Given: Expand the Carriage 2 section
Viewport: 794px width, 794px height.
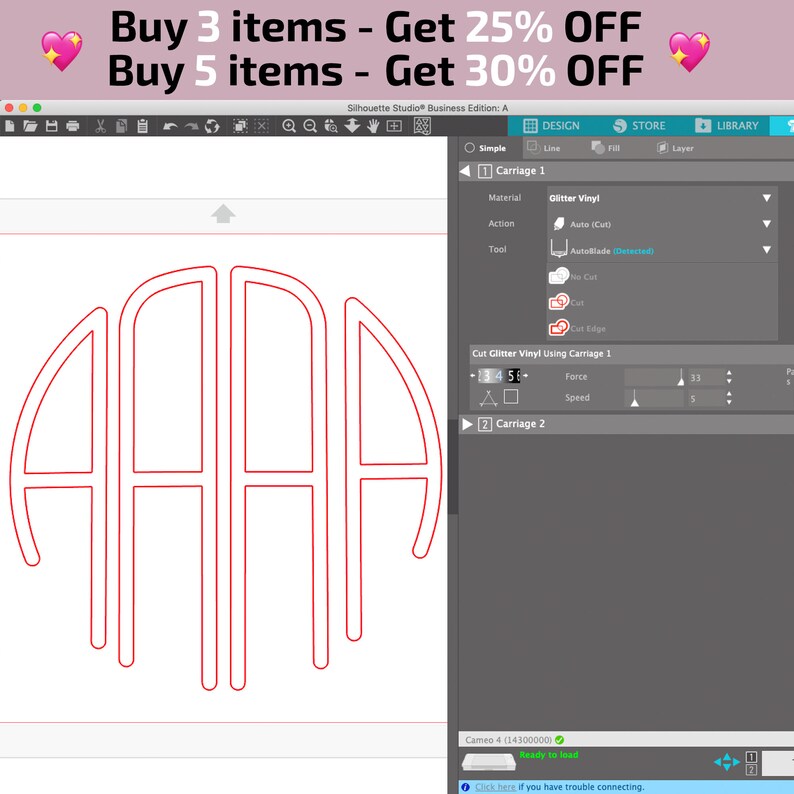Looking at the screenshot, I should [467, 424].
